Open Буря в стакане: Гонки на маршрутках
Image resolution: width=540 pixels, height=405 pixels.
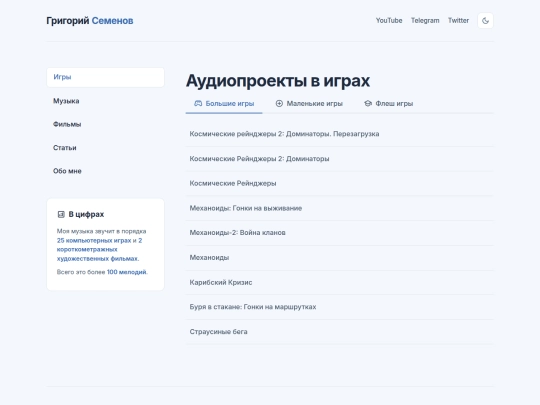click(340, 307)
